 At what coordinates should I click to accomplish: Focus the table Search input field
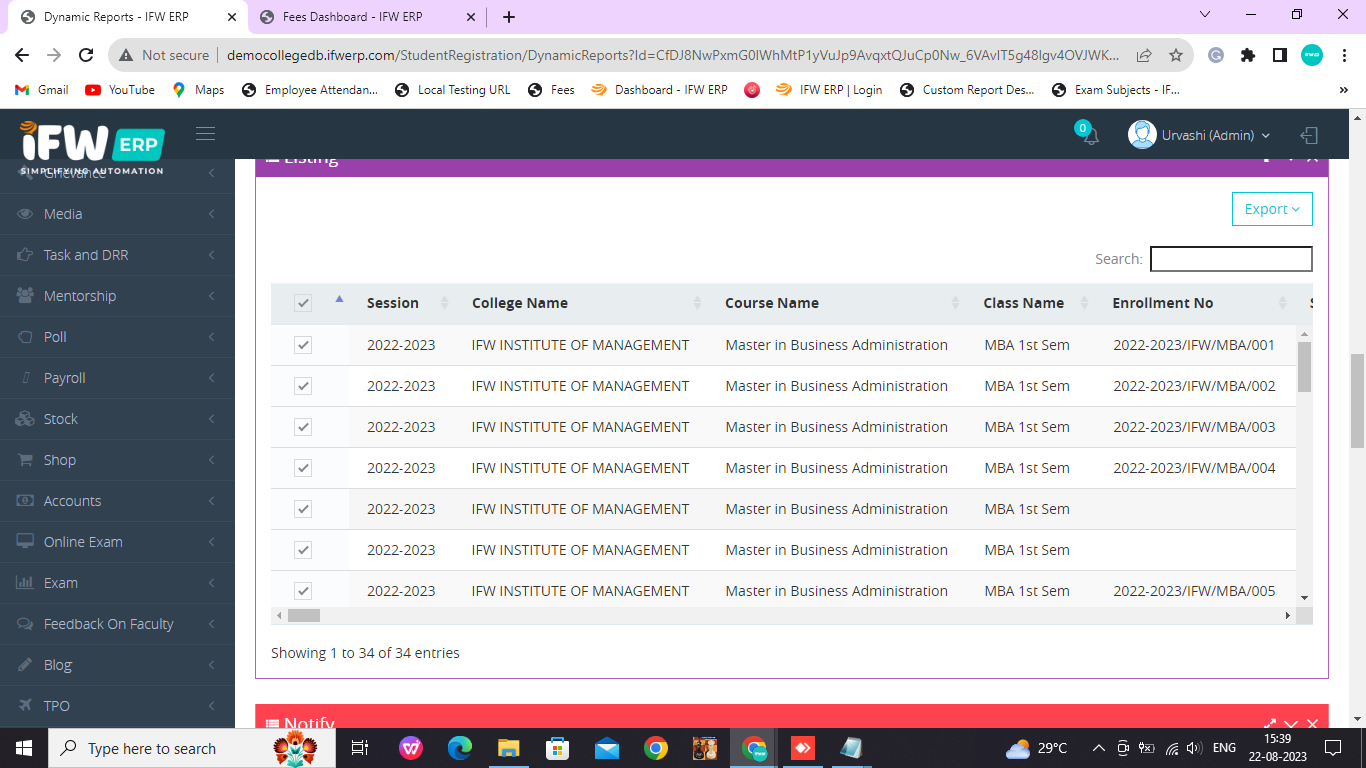1231,259
